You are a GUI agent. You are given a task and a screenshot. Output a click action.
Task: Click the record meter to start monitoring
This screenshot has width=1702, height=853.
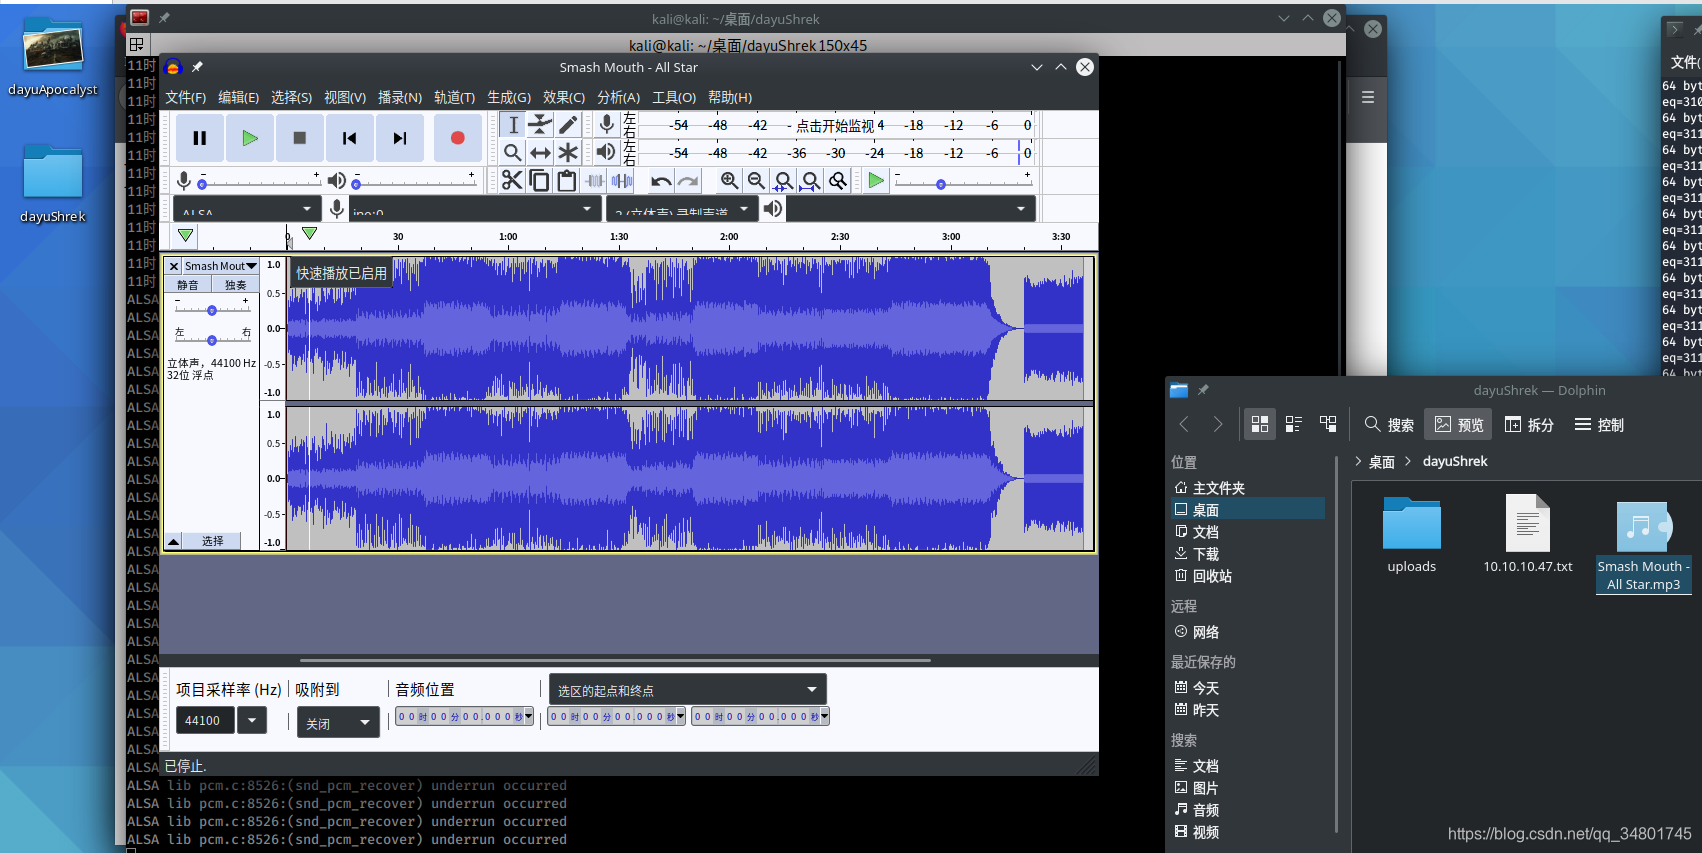pyautogui.click(x=836, y=125)
